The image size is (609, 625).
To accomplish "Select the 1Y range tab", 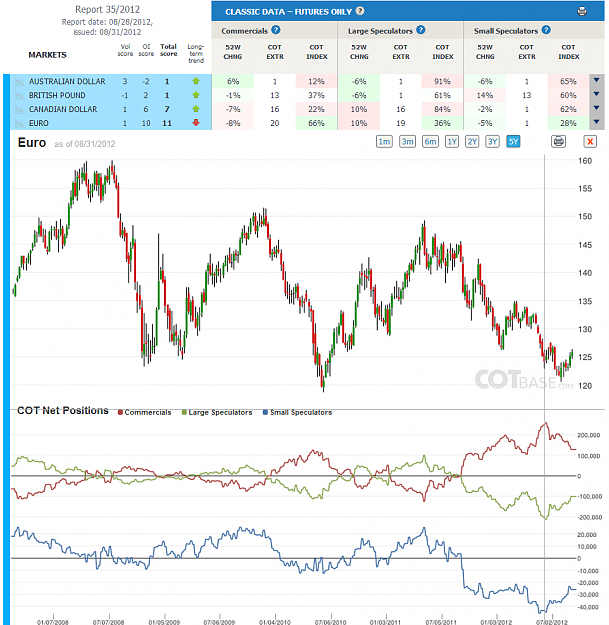I will (452, 142).
